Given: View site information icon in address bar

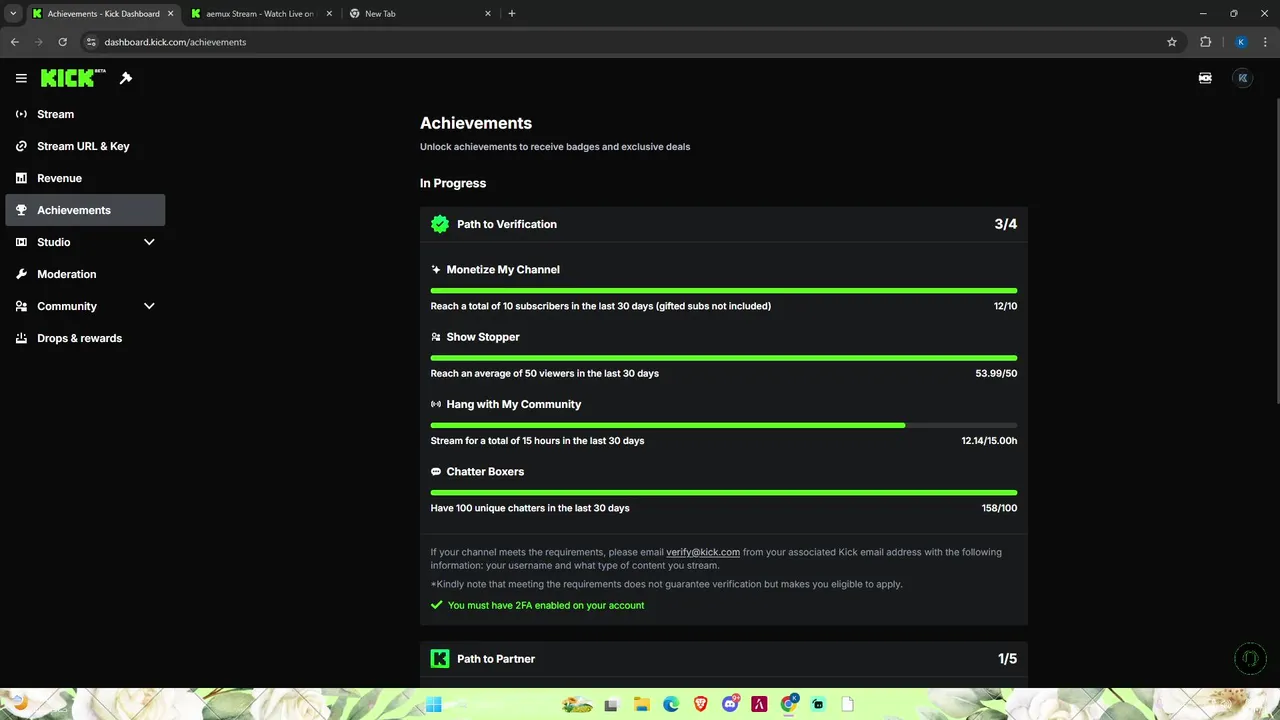Looking at the screenshot, I should [x=91, y=42].
